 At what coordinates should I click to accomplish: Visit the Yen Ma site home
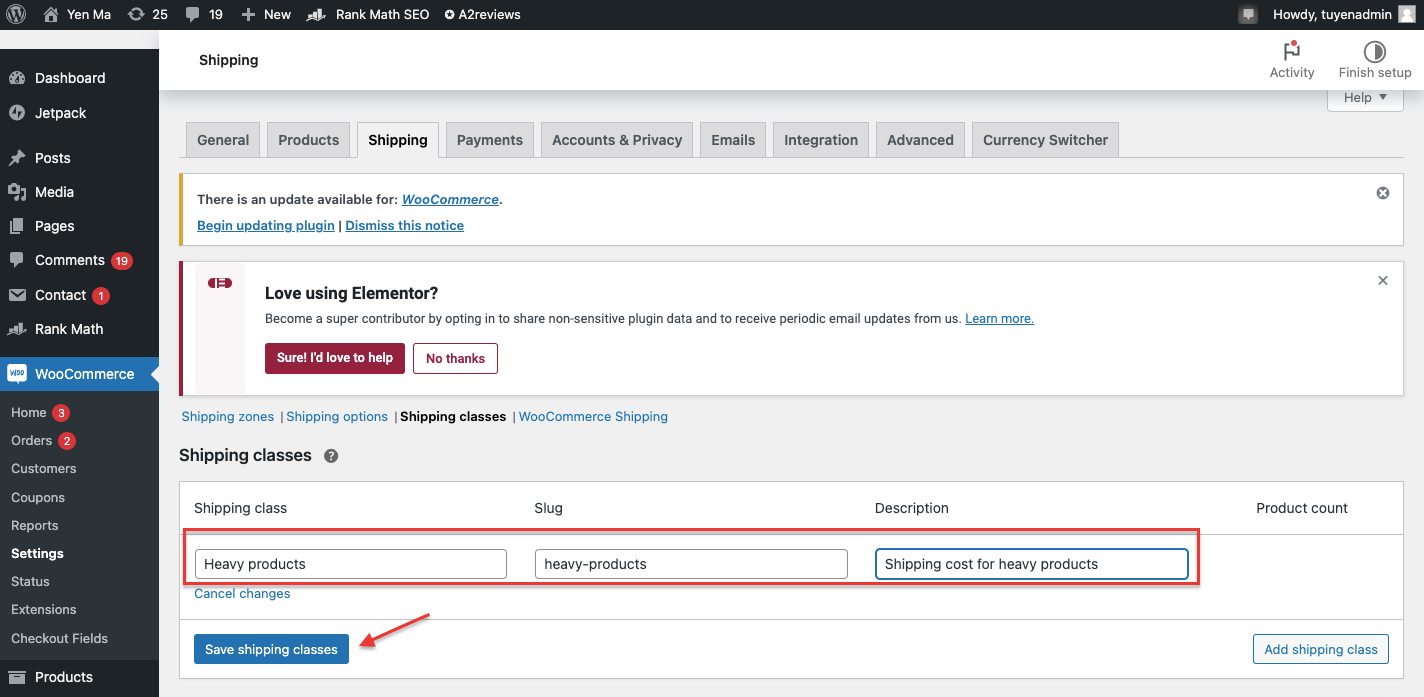[78, 14]
